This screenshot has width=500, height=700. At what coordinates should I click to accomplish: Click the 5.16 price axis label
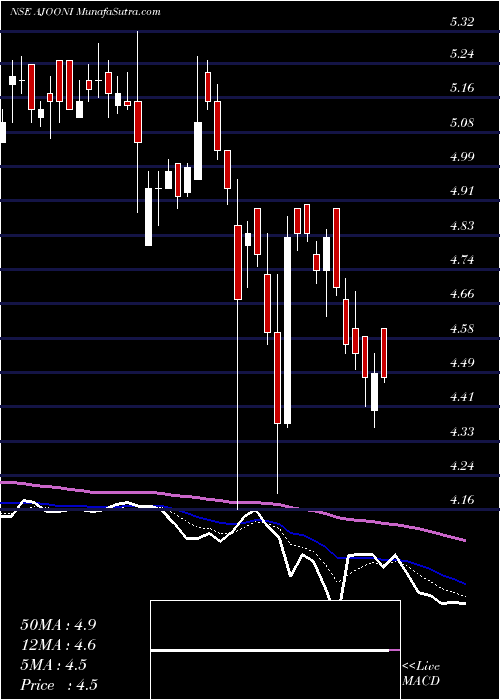461,88
